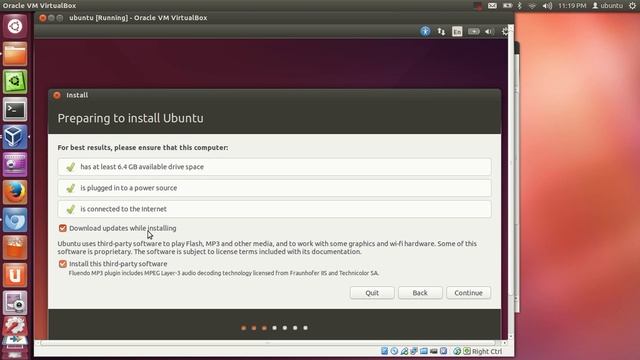This screenshot has width=640, height=360.
Task: Open the guest sound volume indicator
Action: point(489,31)
